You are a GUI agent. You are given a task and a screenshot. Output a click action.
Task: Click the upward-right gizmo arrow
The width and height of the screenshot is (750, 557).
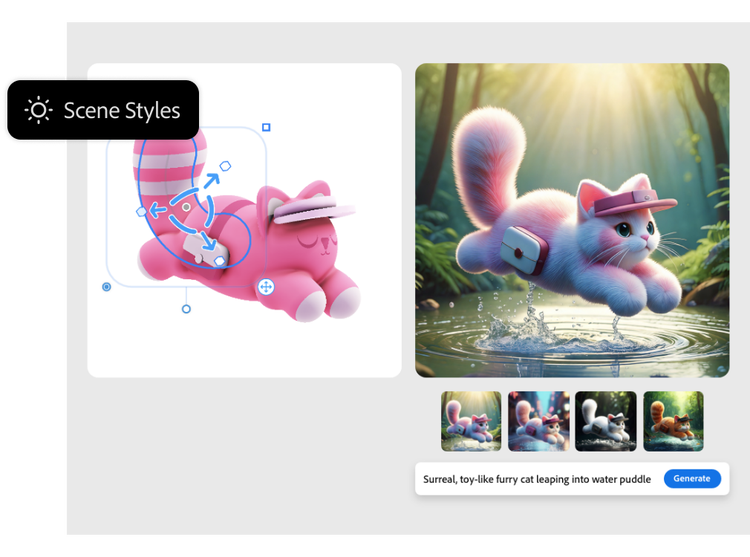(x=211, y=180)
